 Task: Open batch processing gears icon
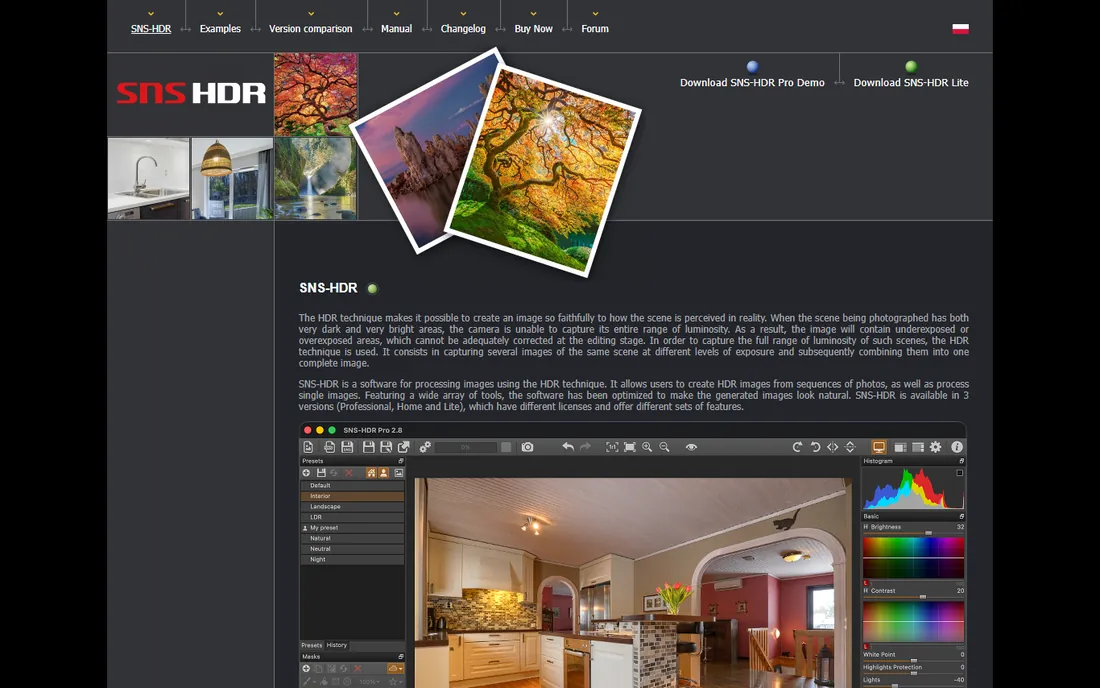click(x=425, y=447)
